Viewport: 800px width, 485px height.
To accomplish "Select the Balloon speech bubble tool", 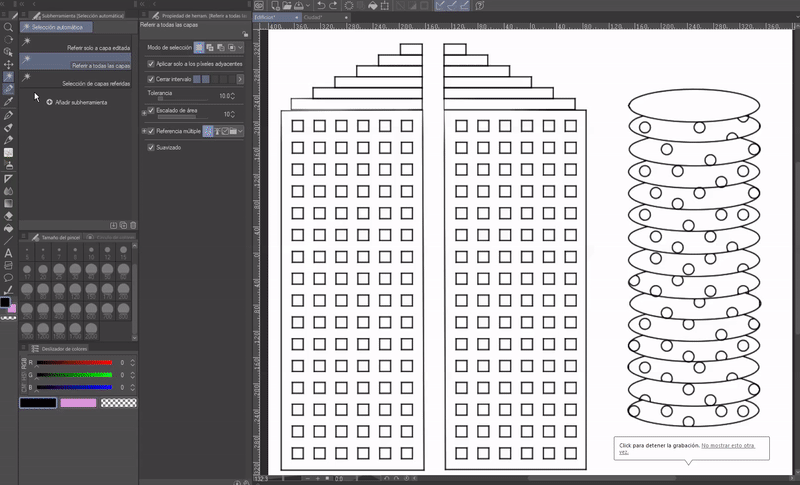I will click(x=8, y=278).
